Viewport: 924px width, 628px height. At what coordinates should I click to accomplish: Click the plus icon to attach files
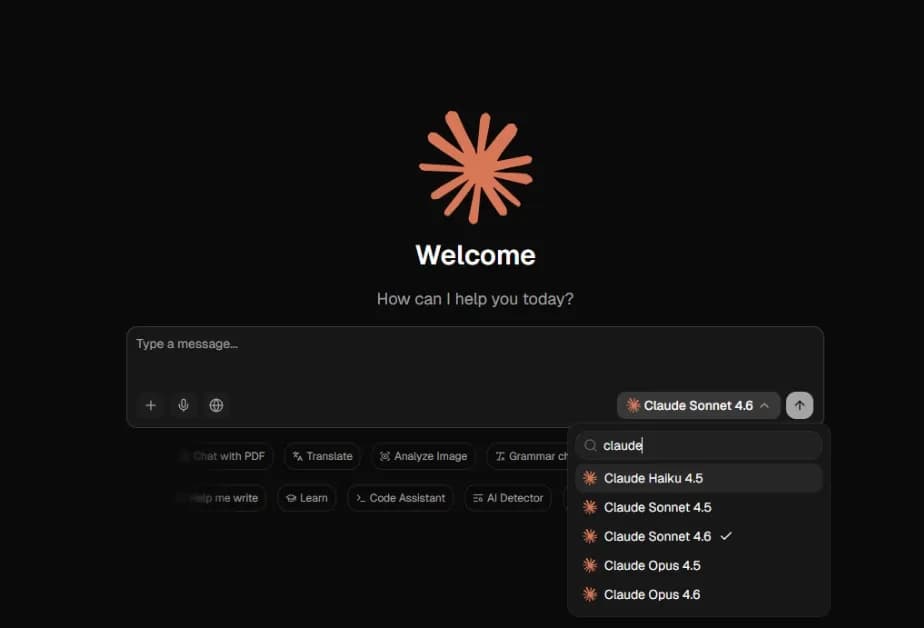(x=150, y=405)
